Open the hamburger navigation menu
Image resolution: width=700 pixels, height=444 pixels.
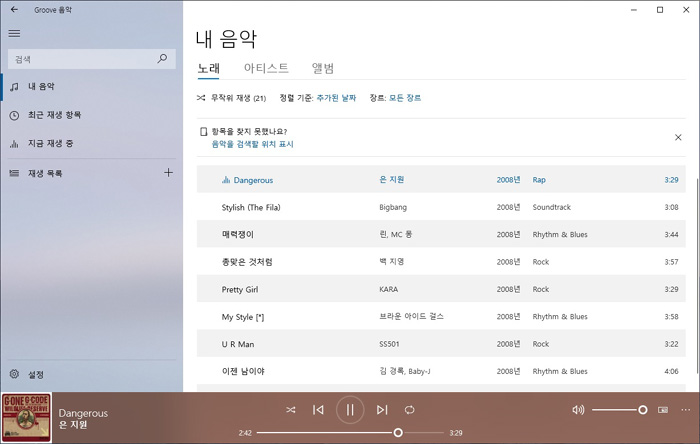pyautogui.click(x=14, y=33)
